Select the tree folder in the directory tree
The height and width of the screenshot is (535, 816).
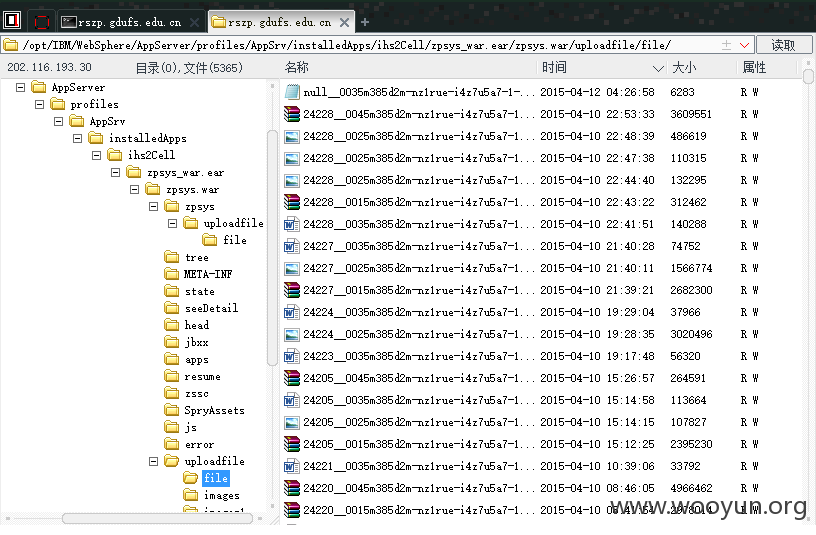(197, 257)
